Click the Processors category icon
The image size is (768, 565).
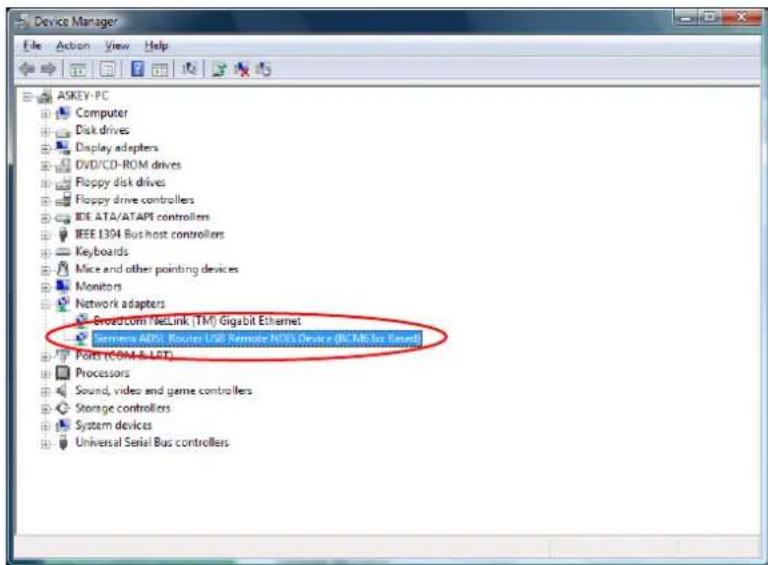coord(63,373)
